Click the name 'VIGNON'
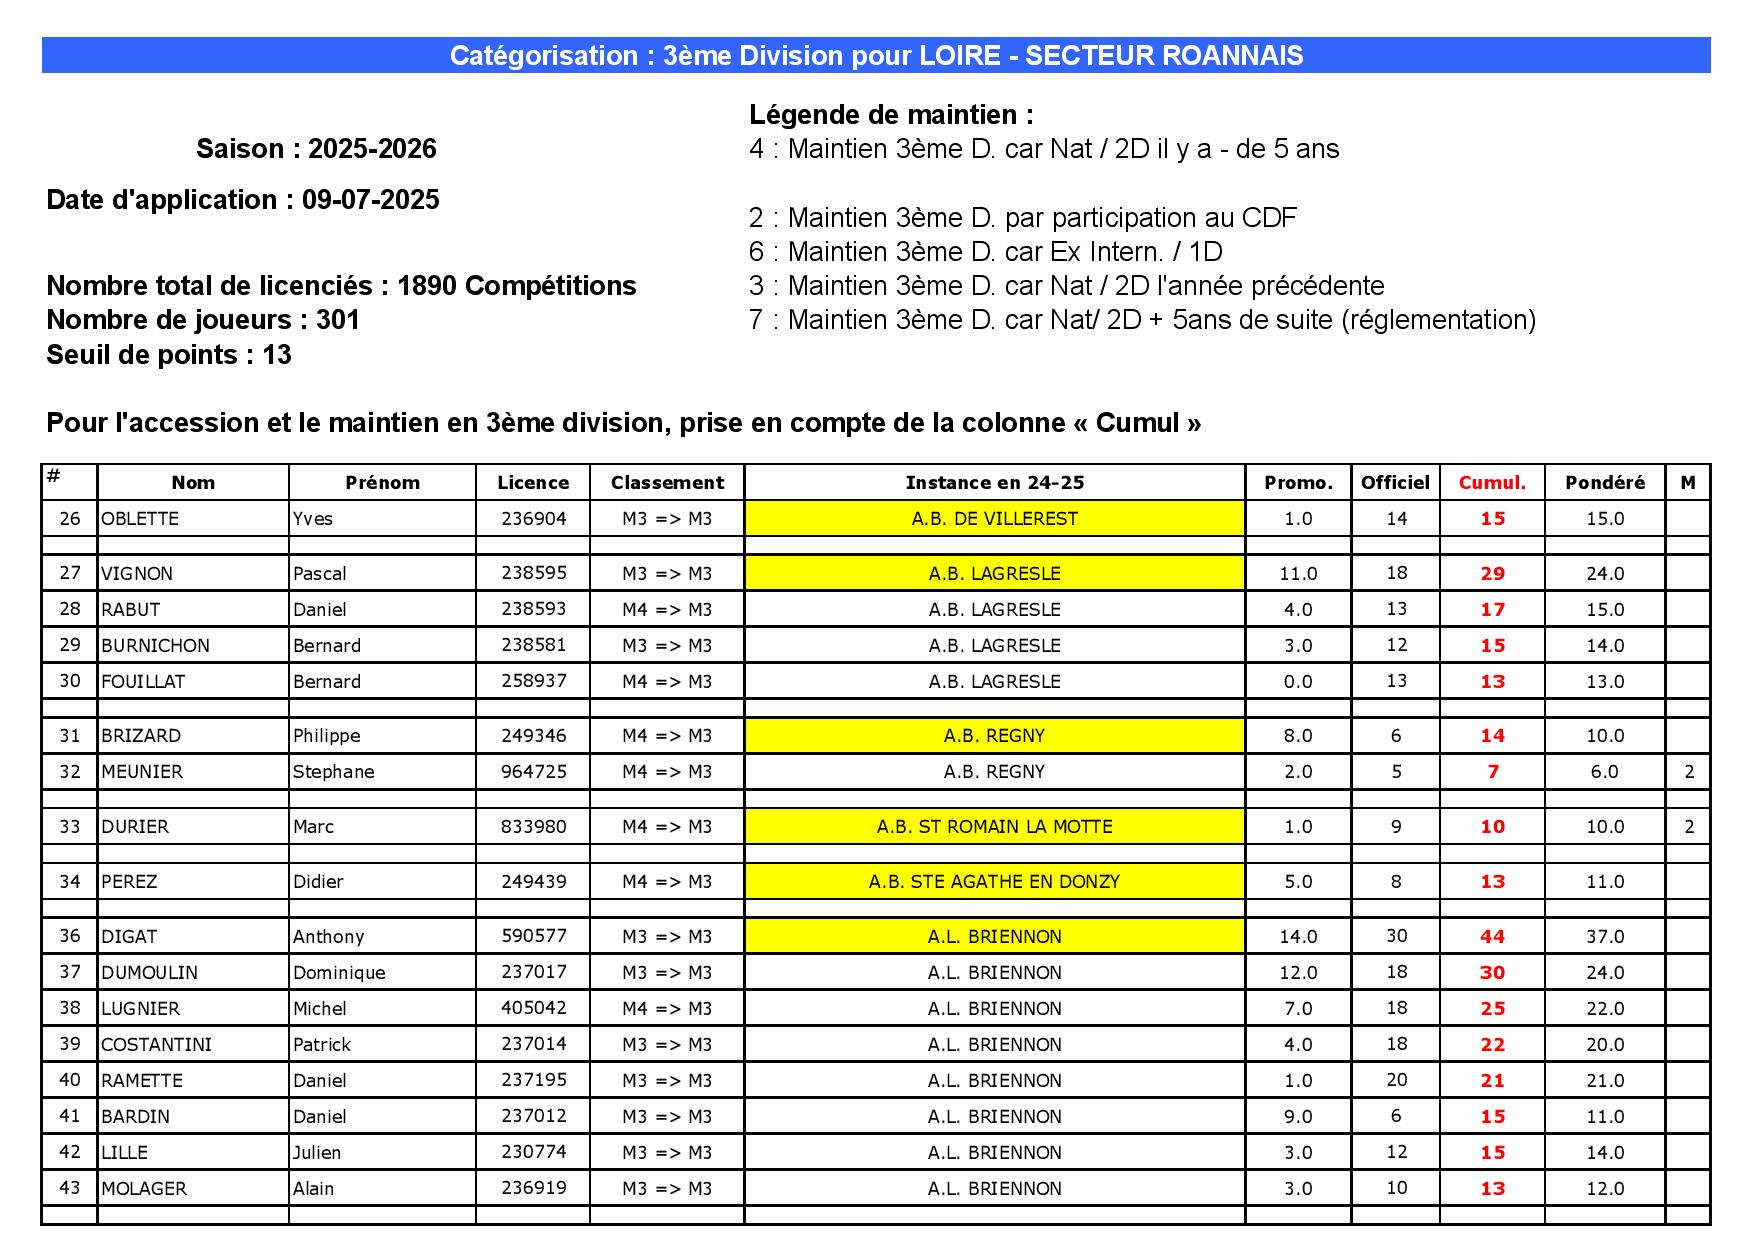The width and height of the screenshot is (1754, 1240). pos(137,574)
